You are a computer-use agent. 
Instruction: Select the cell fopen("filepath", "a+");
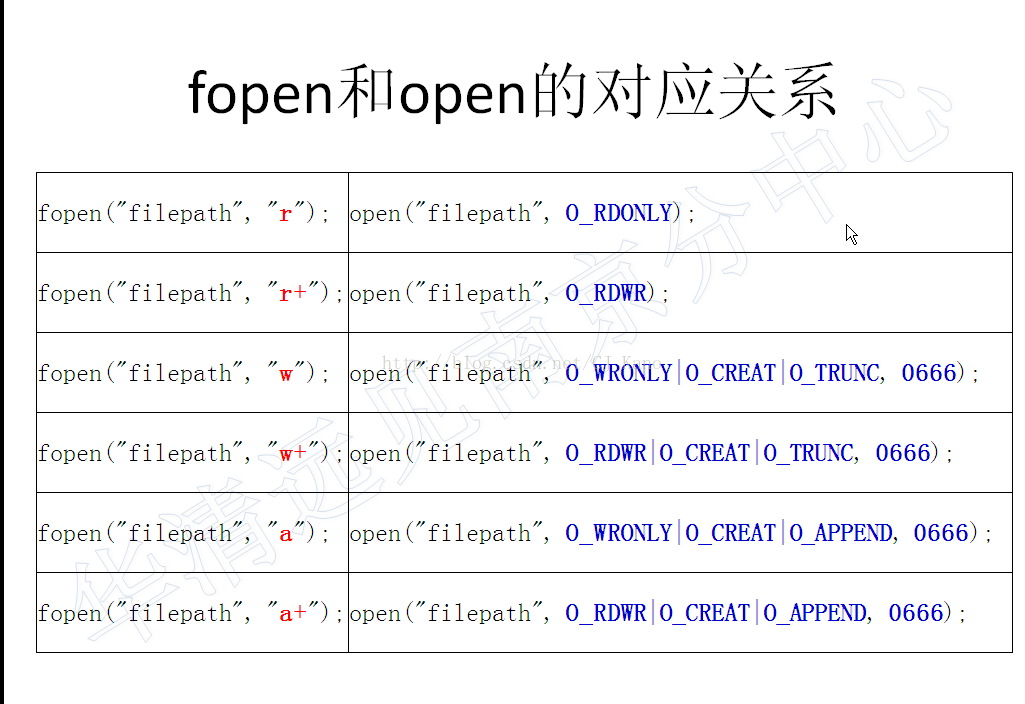[x=192, y=612]
